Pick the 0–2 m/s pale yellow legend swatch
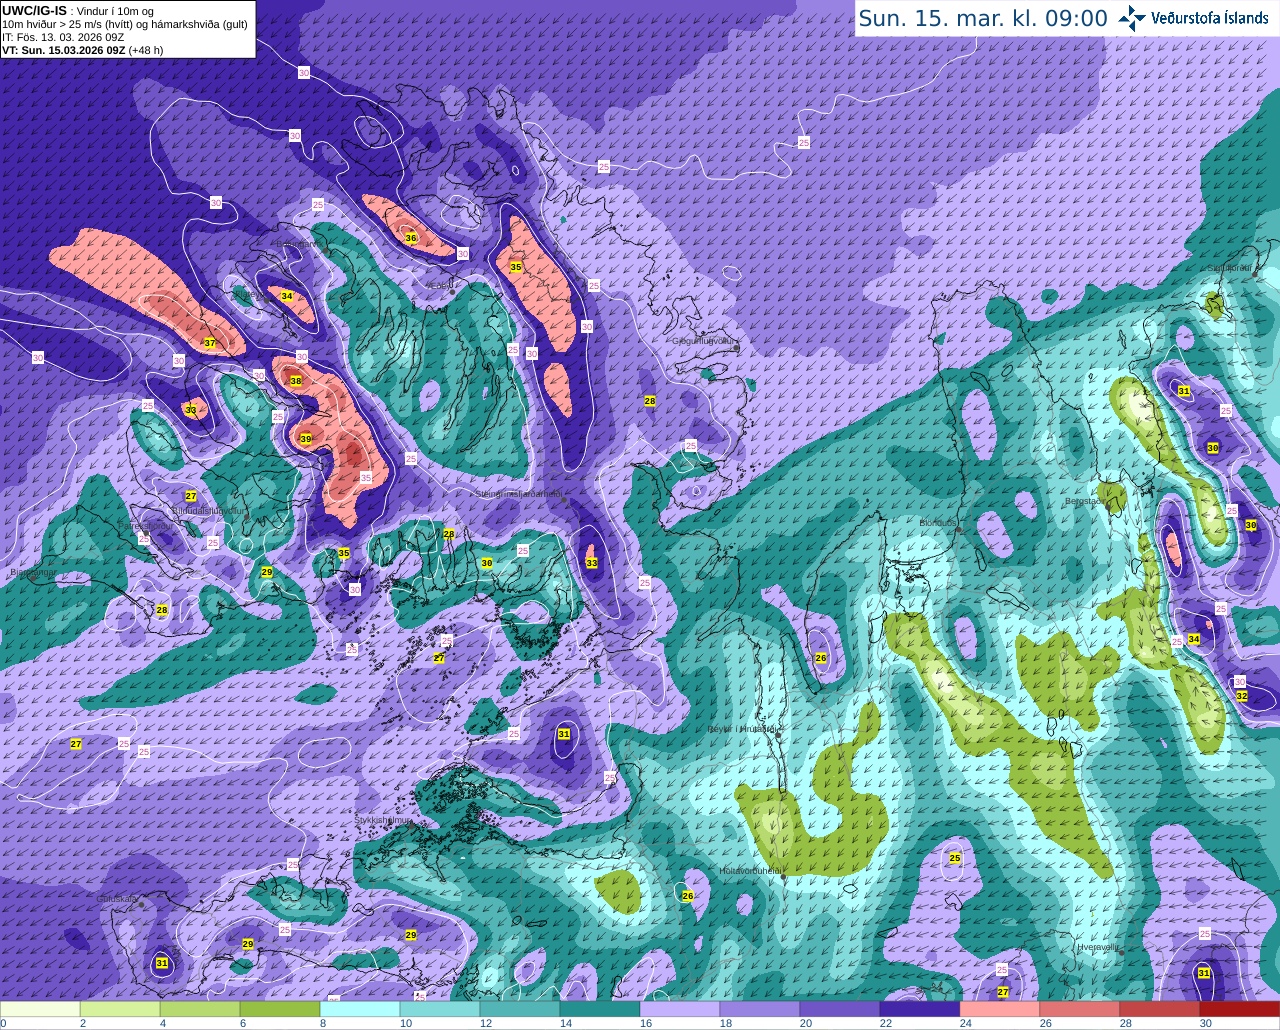 [x=40, y=1009]
